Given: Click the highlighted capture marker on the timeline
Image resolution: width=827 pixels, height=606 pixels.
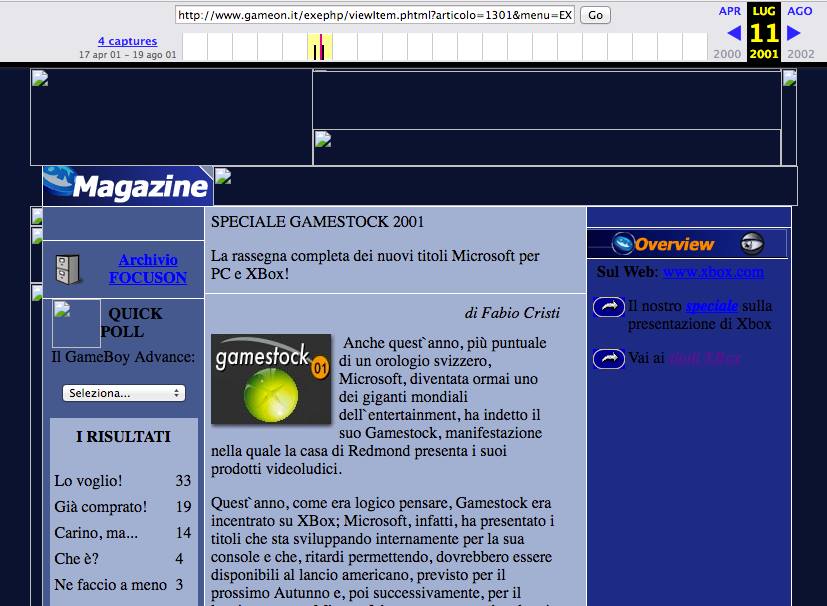Looking at the screenshot, I should [319, 47].
